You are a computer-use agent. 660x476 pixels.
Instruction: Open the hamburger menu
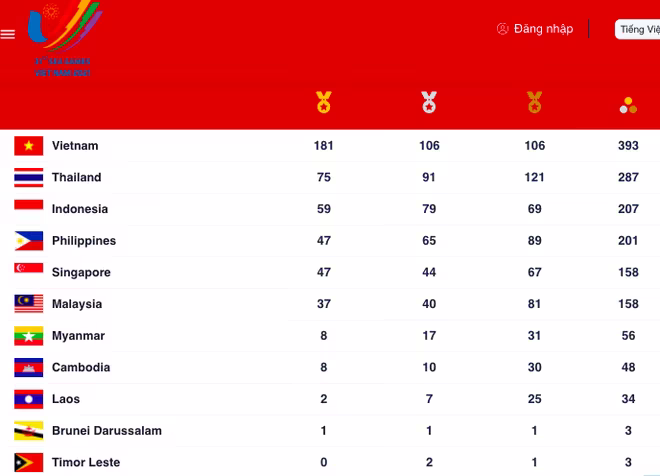8,34
